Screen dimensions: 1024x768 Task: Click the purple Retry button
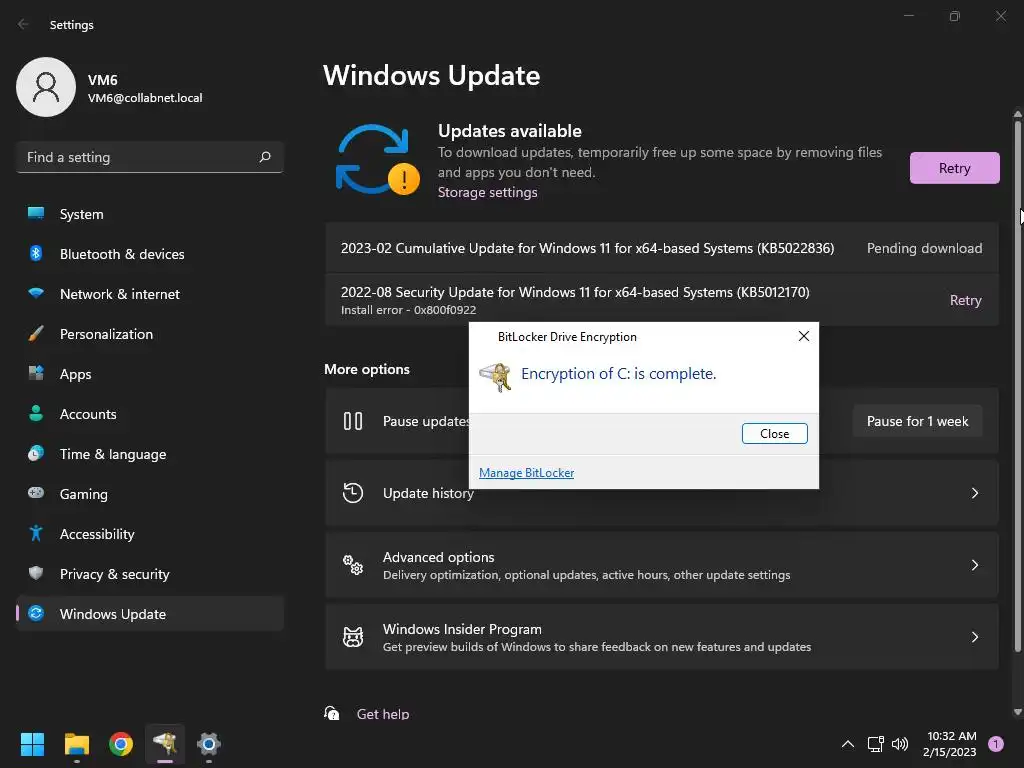point(954,168)
